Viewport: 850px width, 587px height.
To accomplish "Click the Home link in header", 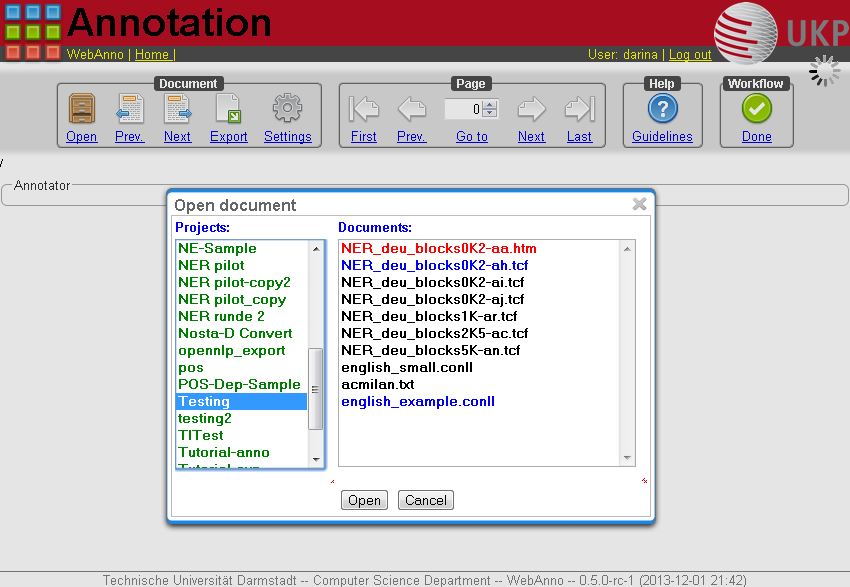I will [152, 54].
